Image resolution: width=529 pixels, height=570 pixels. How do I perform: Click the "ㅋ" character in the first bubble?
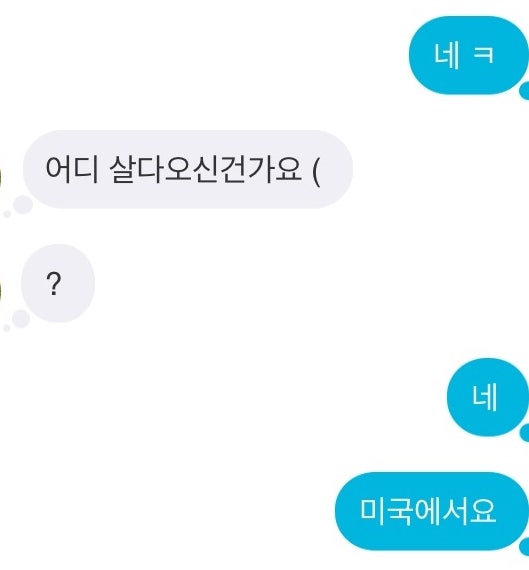pos(484,55)
